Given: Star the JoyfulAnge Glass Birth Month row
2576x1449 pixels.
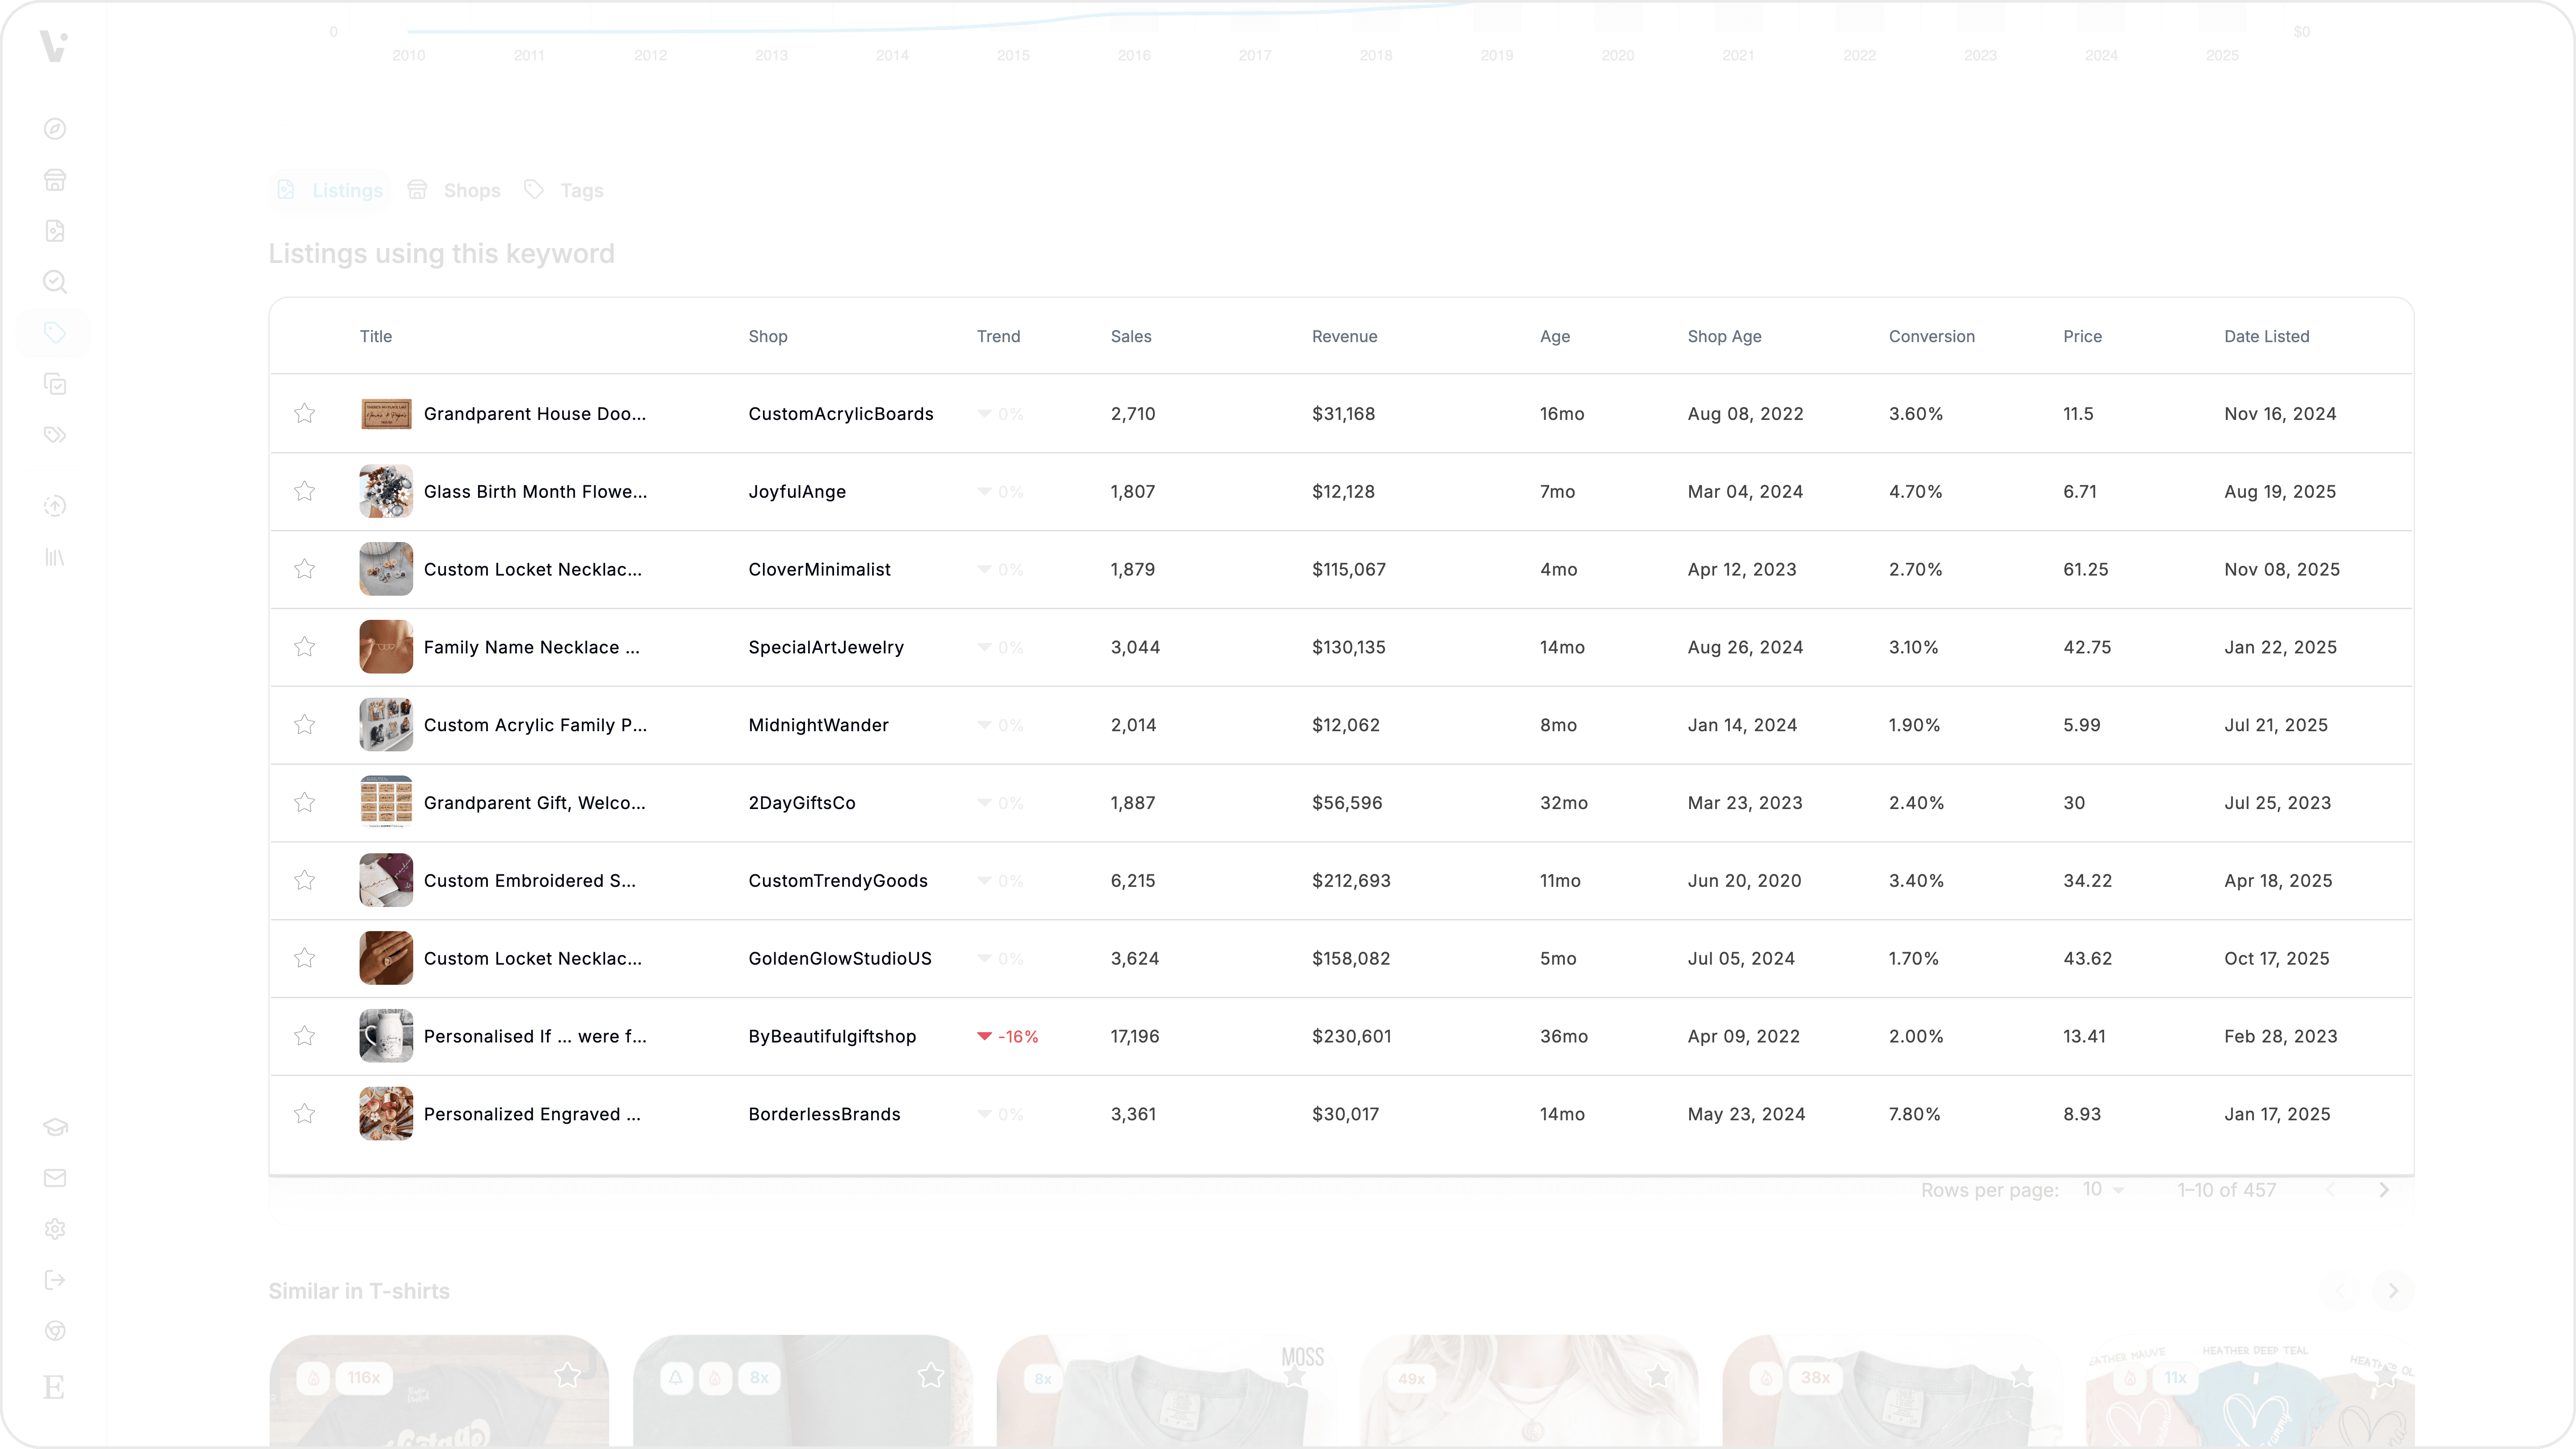Looking at the screenshot, I should click(304, 491).
